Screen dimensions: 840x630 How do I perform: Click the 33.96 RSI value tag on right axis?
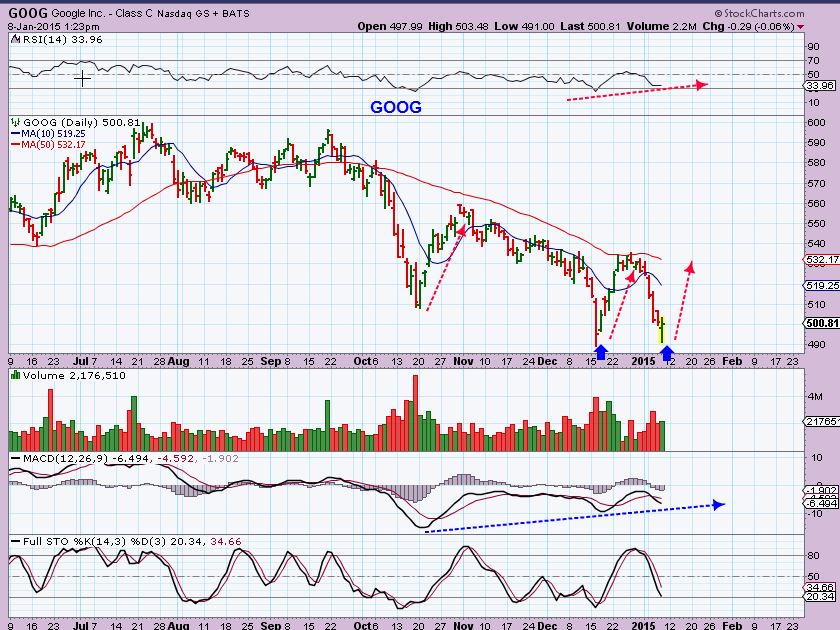[x=820, y=86]
